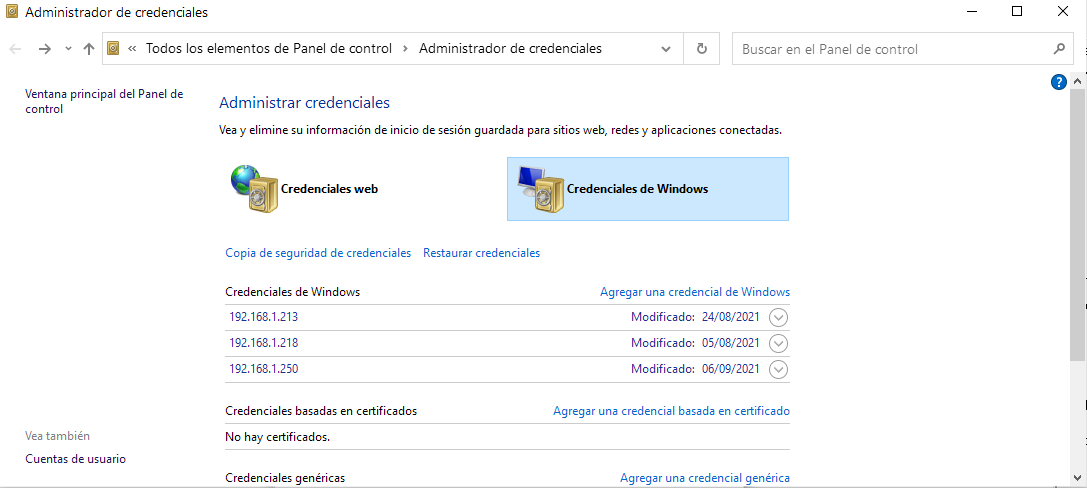The image size is (1087, 488).
Task: Expand the 192.168.1.213 credential chevron
Action: point(779,317)
